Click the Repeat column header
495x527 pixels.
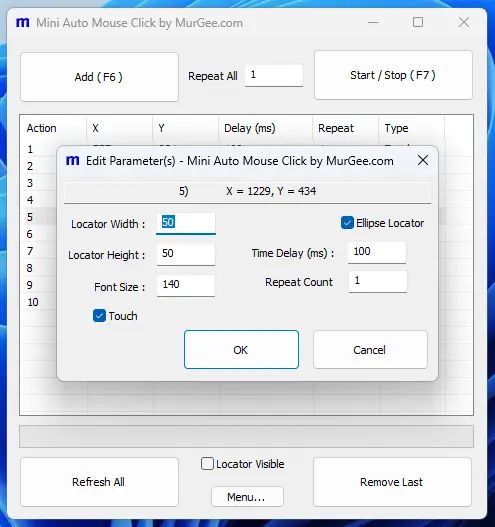pos(346,128)
